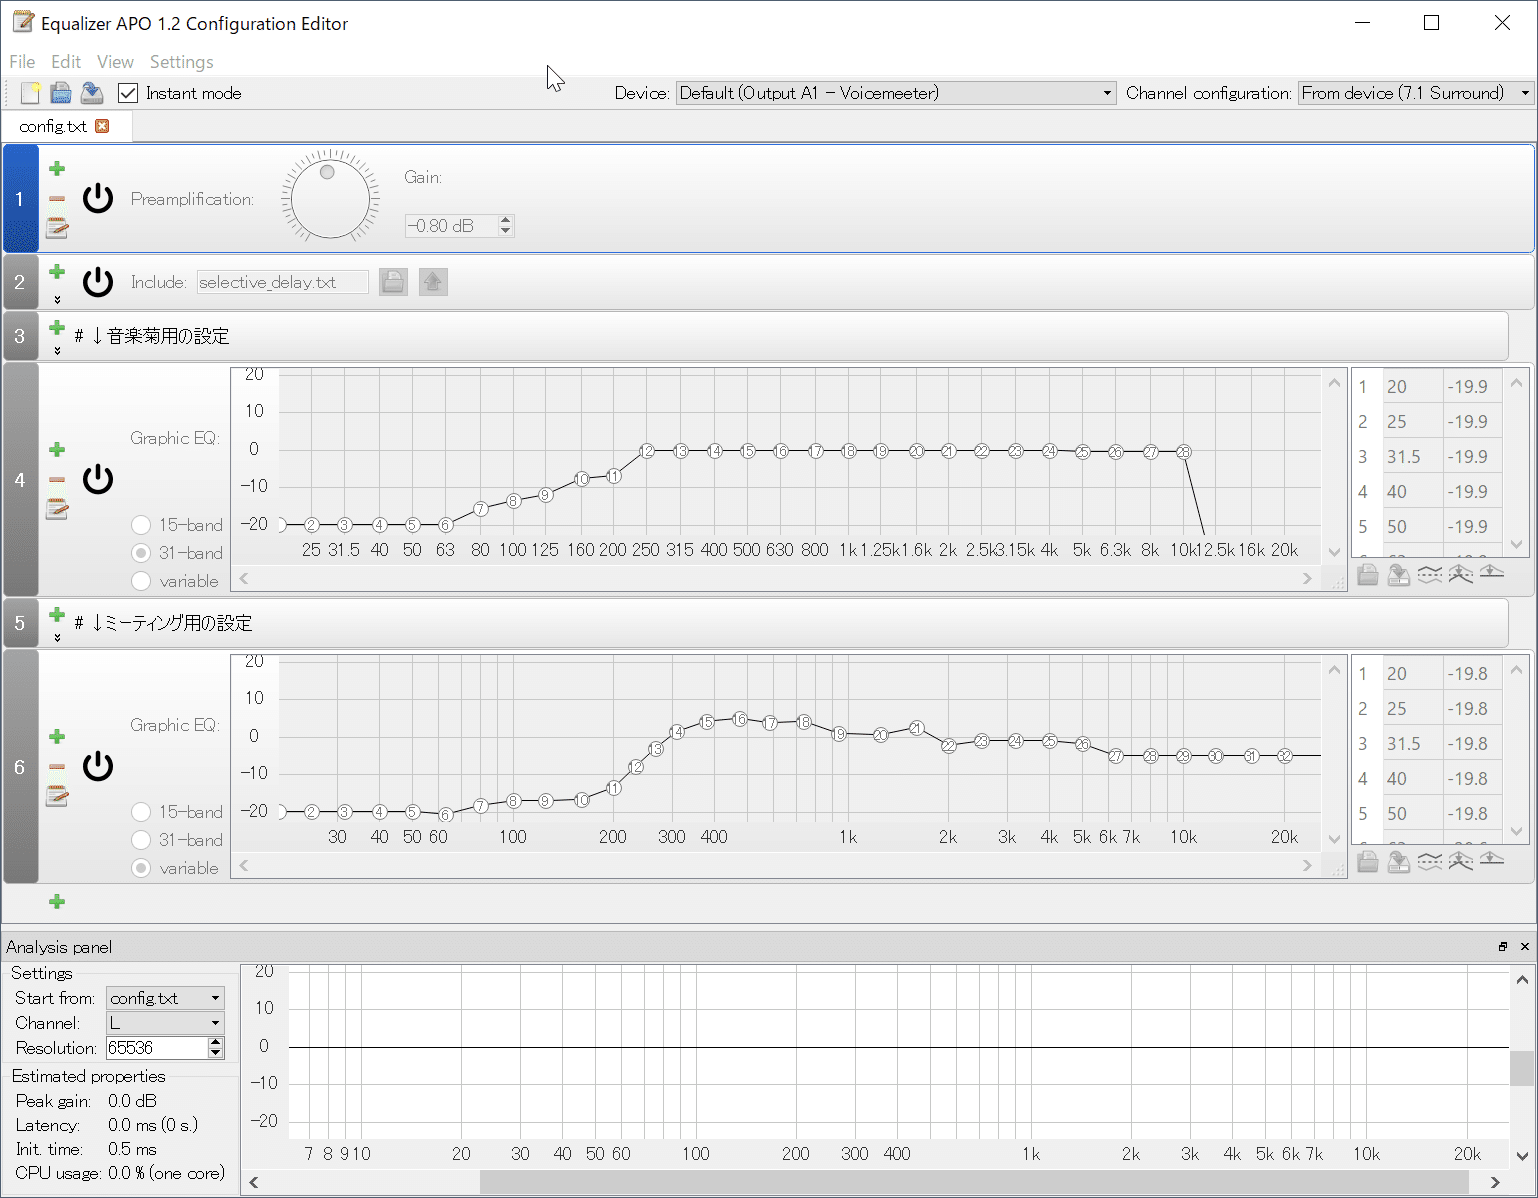This screenshot has height=1198, width=1538.
Task: Close the Analysis panel
Action: 1524,947
